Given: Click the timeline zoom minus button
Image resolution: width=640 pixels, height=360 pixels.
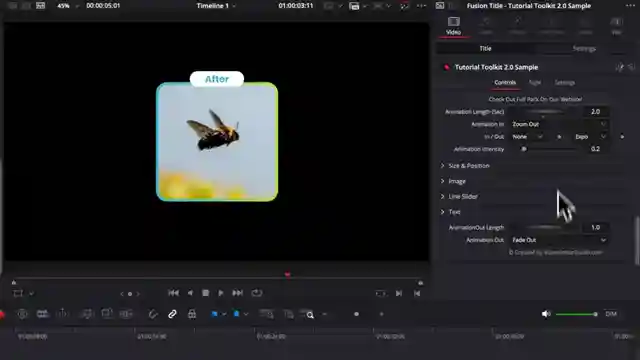Looking at the screenshot, I should tap(325, 314).
